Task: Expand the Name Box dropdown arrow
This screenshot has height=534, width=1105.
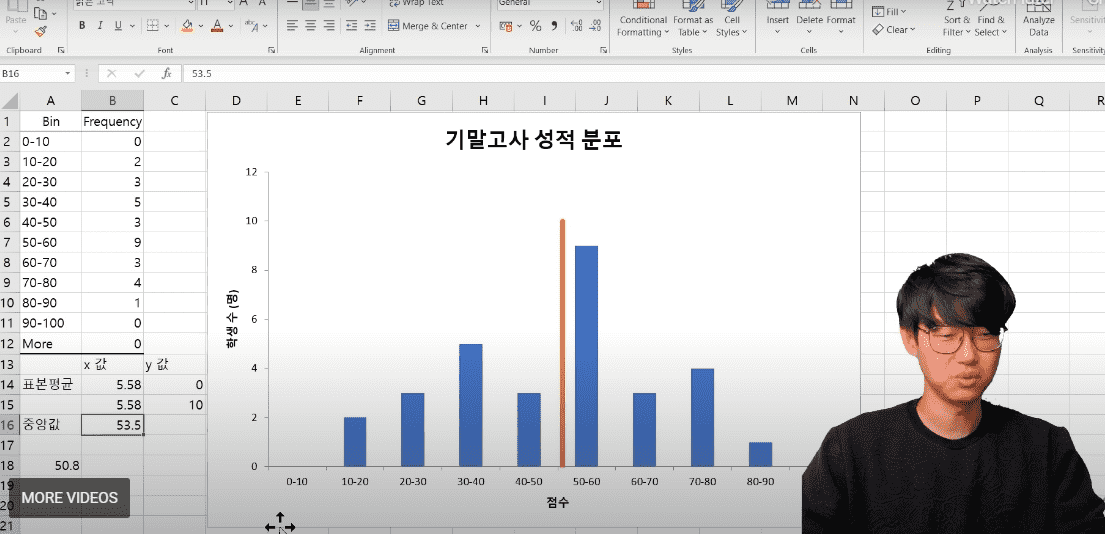Action: coord(68,73)
